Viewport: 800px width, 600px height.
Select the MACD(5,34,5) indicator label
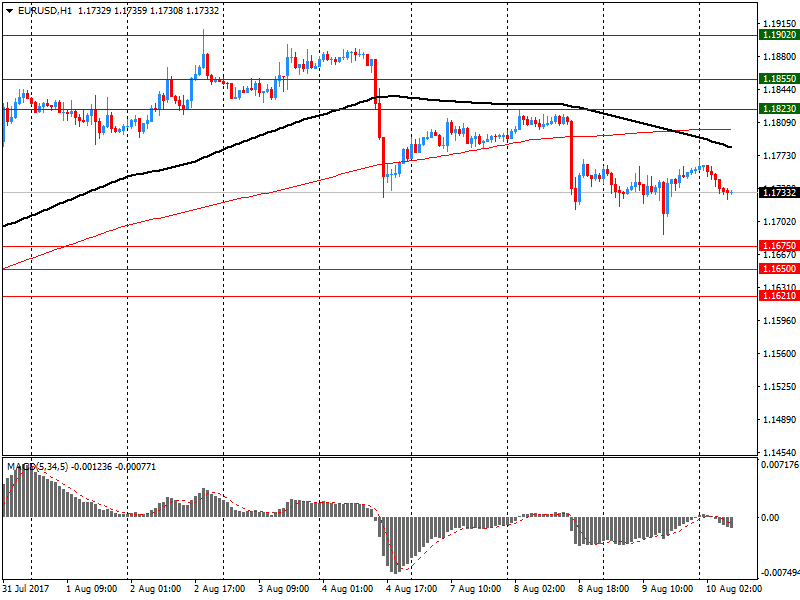pyautogui.click(x=37, y=467)
